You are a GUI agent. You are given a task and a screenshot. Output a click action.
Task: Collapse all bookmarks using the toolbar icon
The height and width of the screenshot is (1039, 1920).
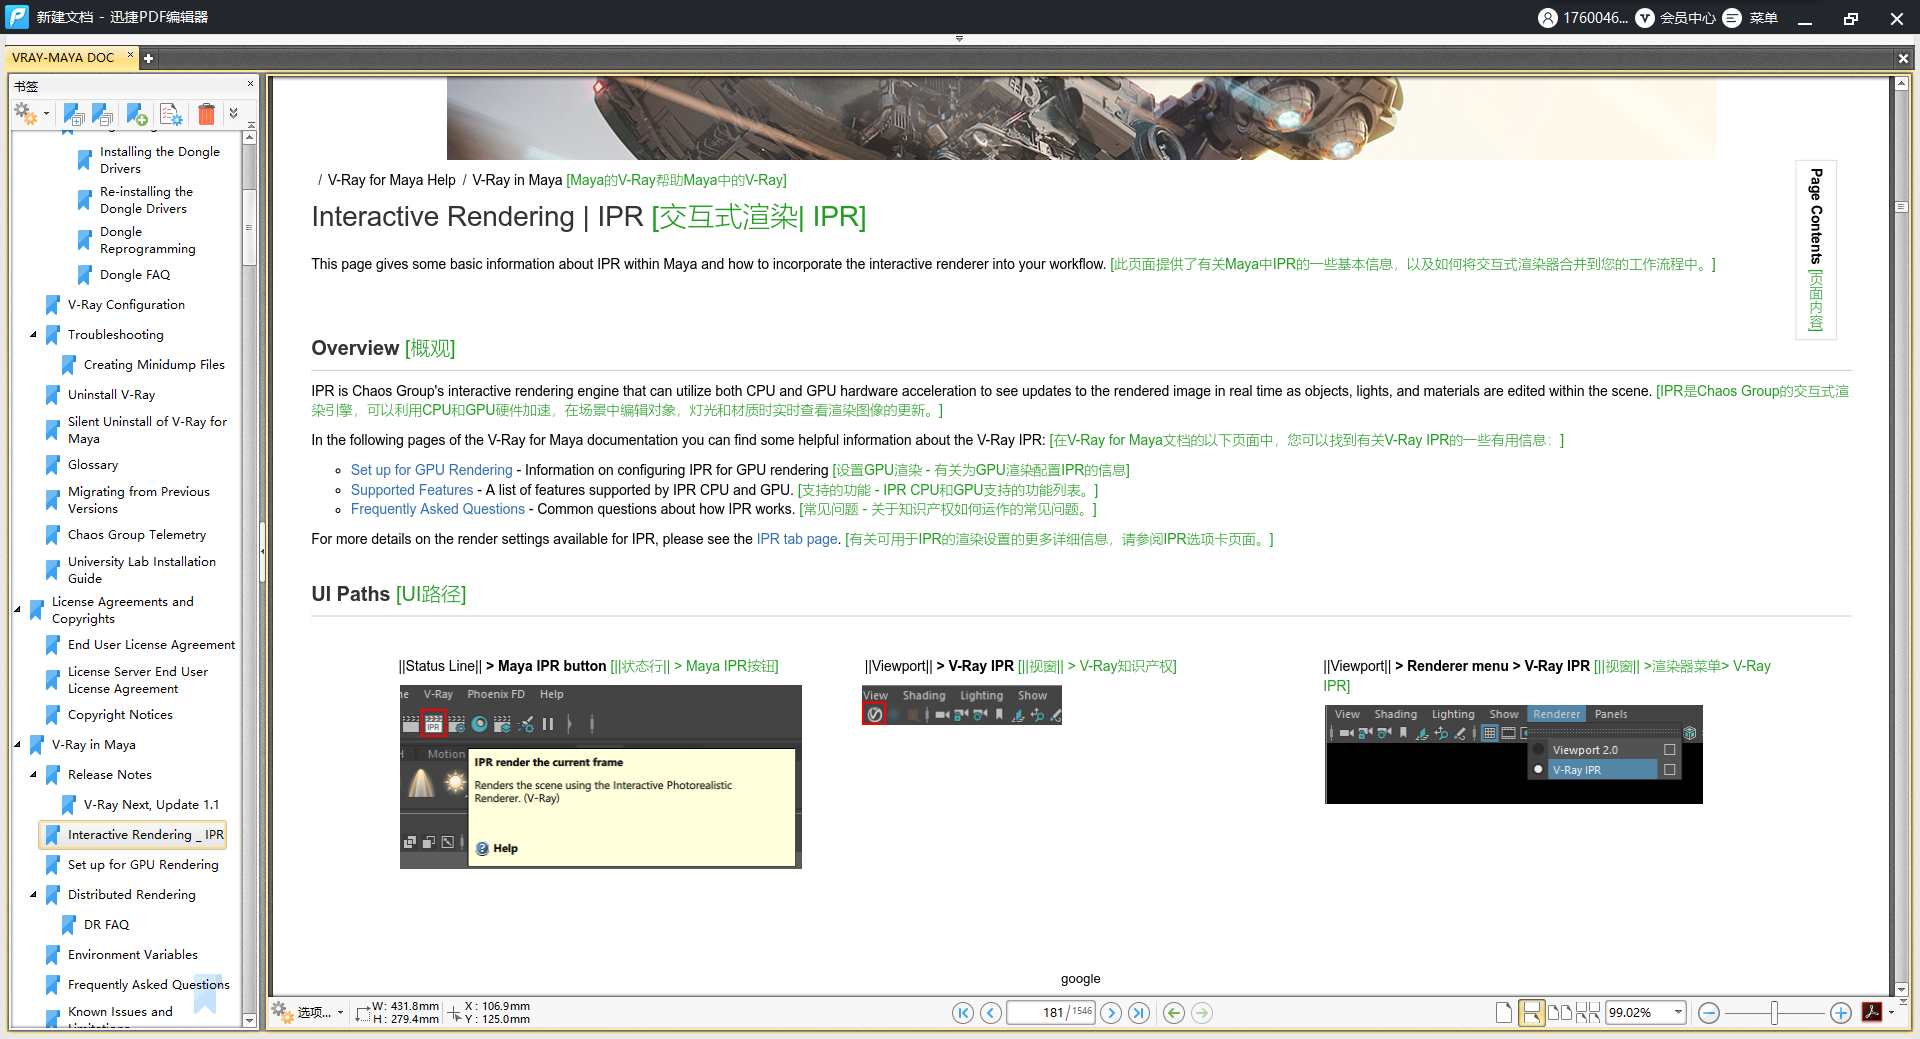tap(102, 114)
